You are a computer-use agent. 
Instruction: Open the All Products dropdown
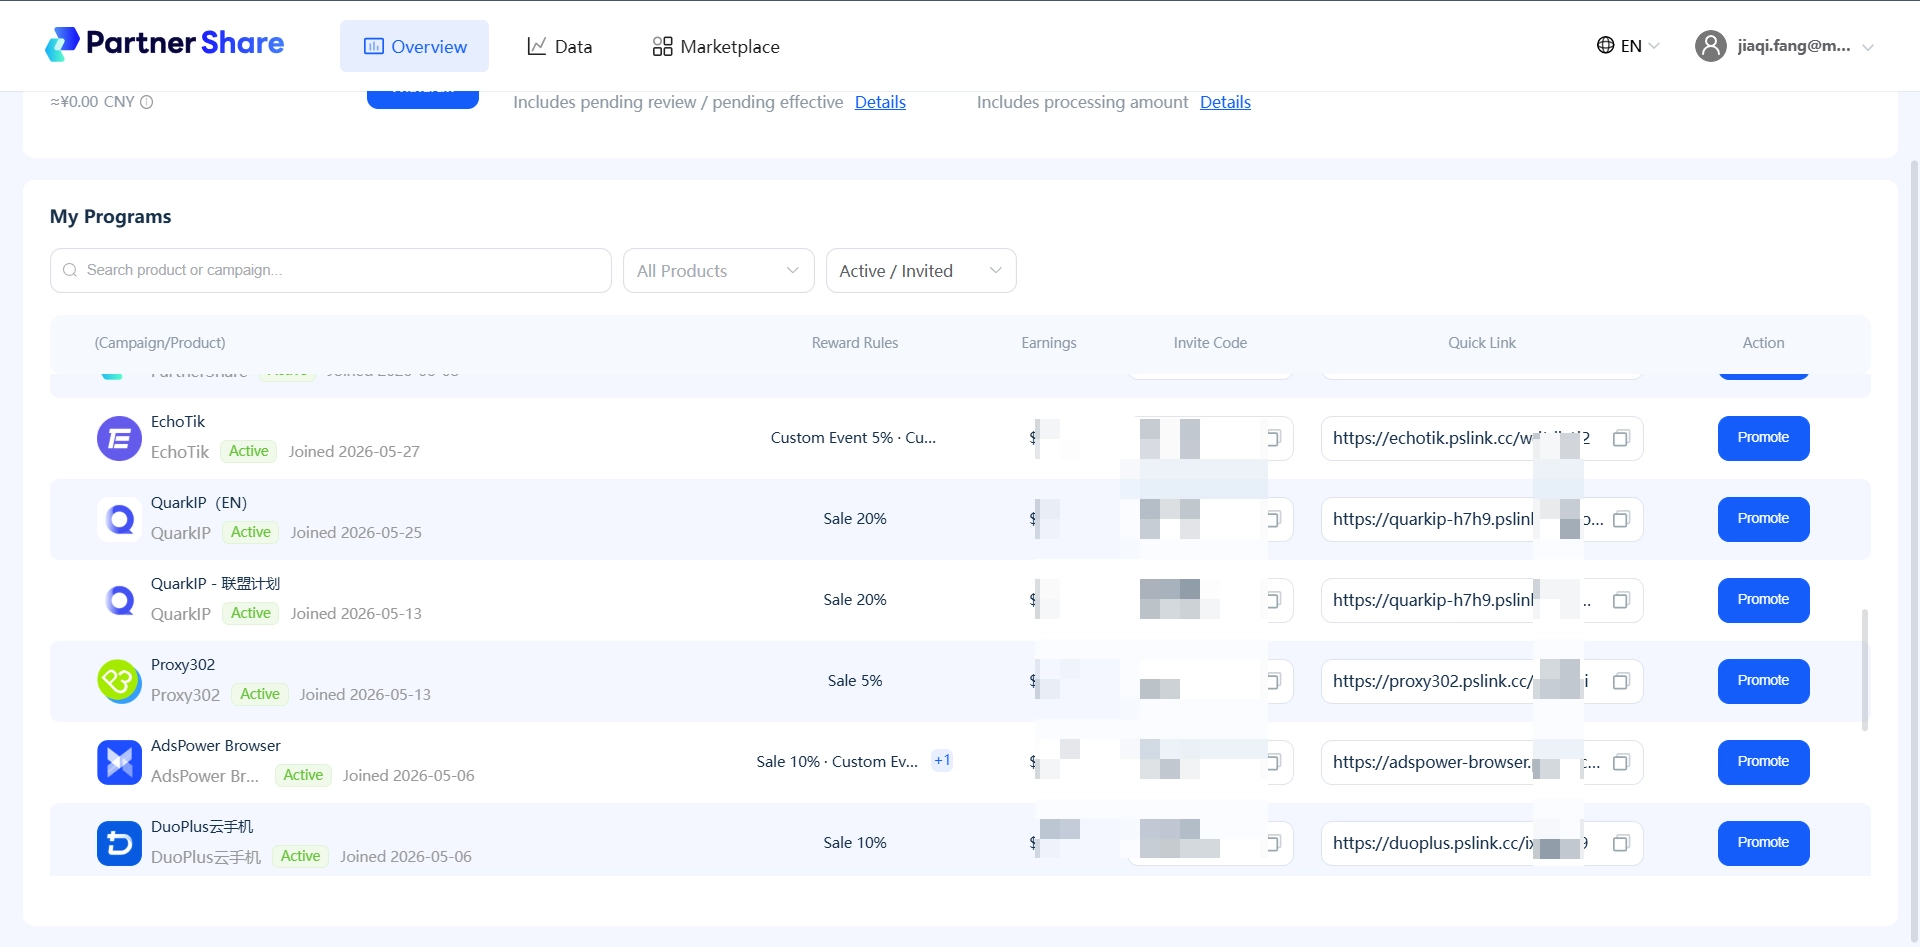(x=718, y=271)
